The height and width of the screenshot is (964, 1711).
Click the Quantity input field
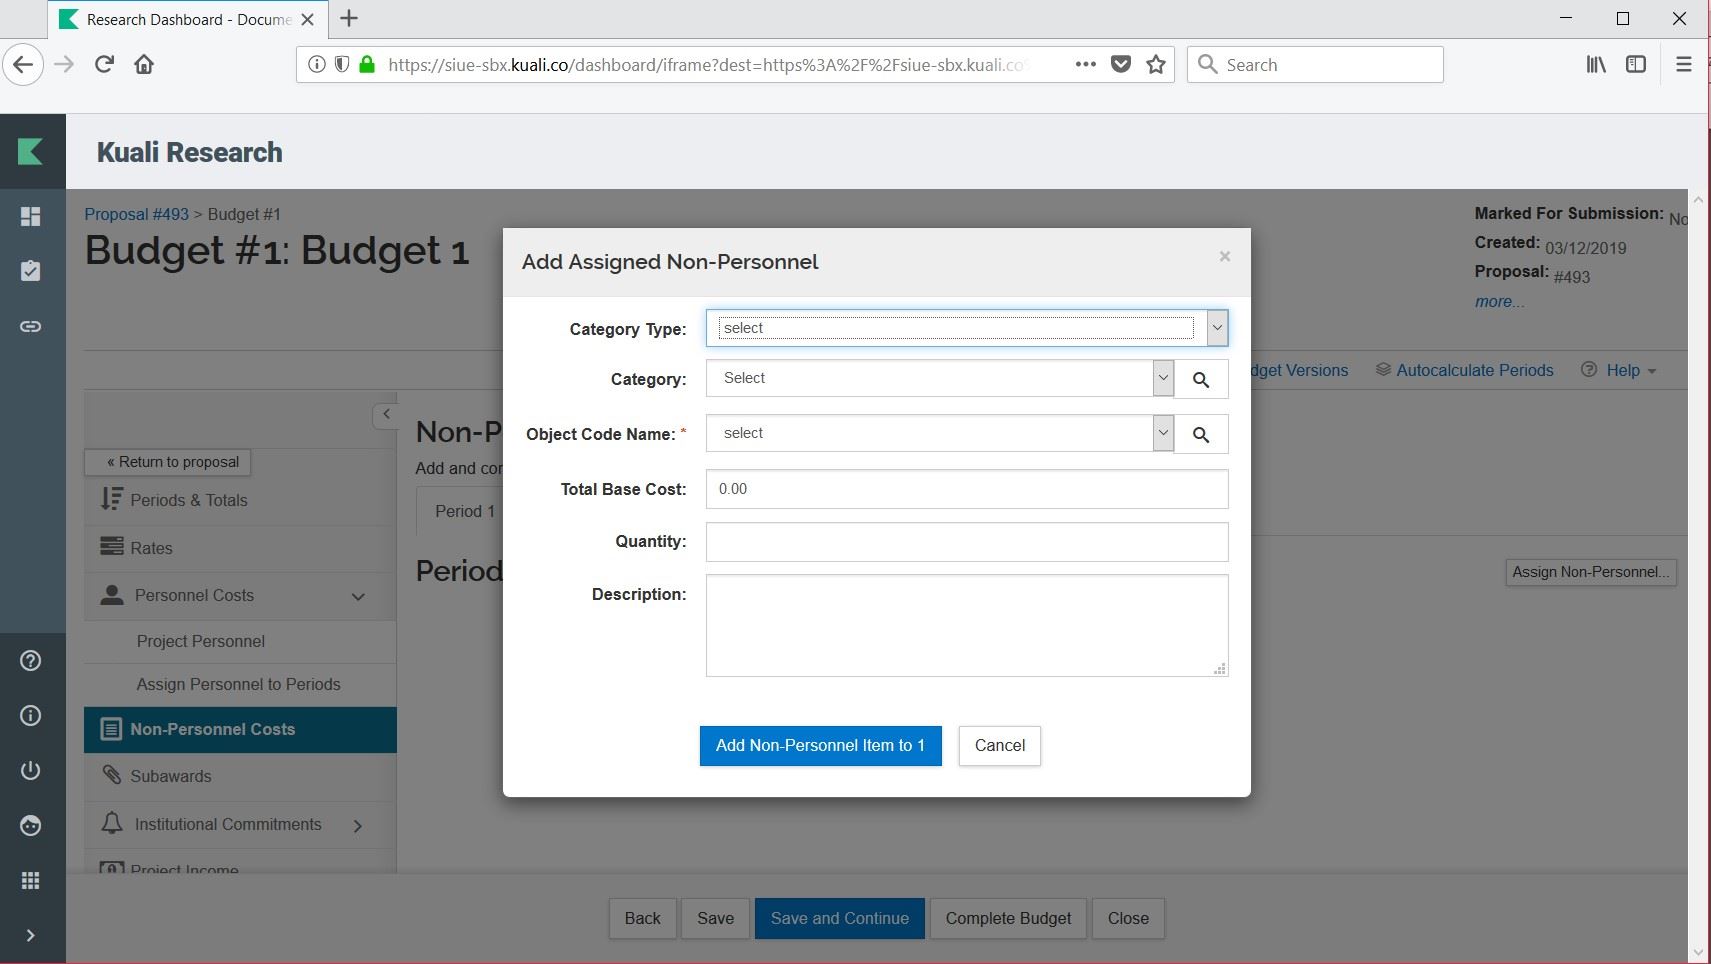pos(966,542)
